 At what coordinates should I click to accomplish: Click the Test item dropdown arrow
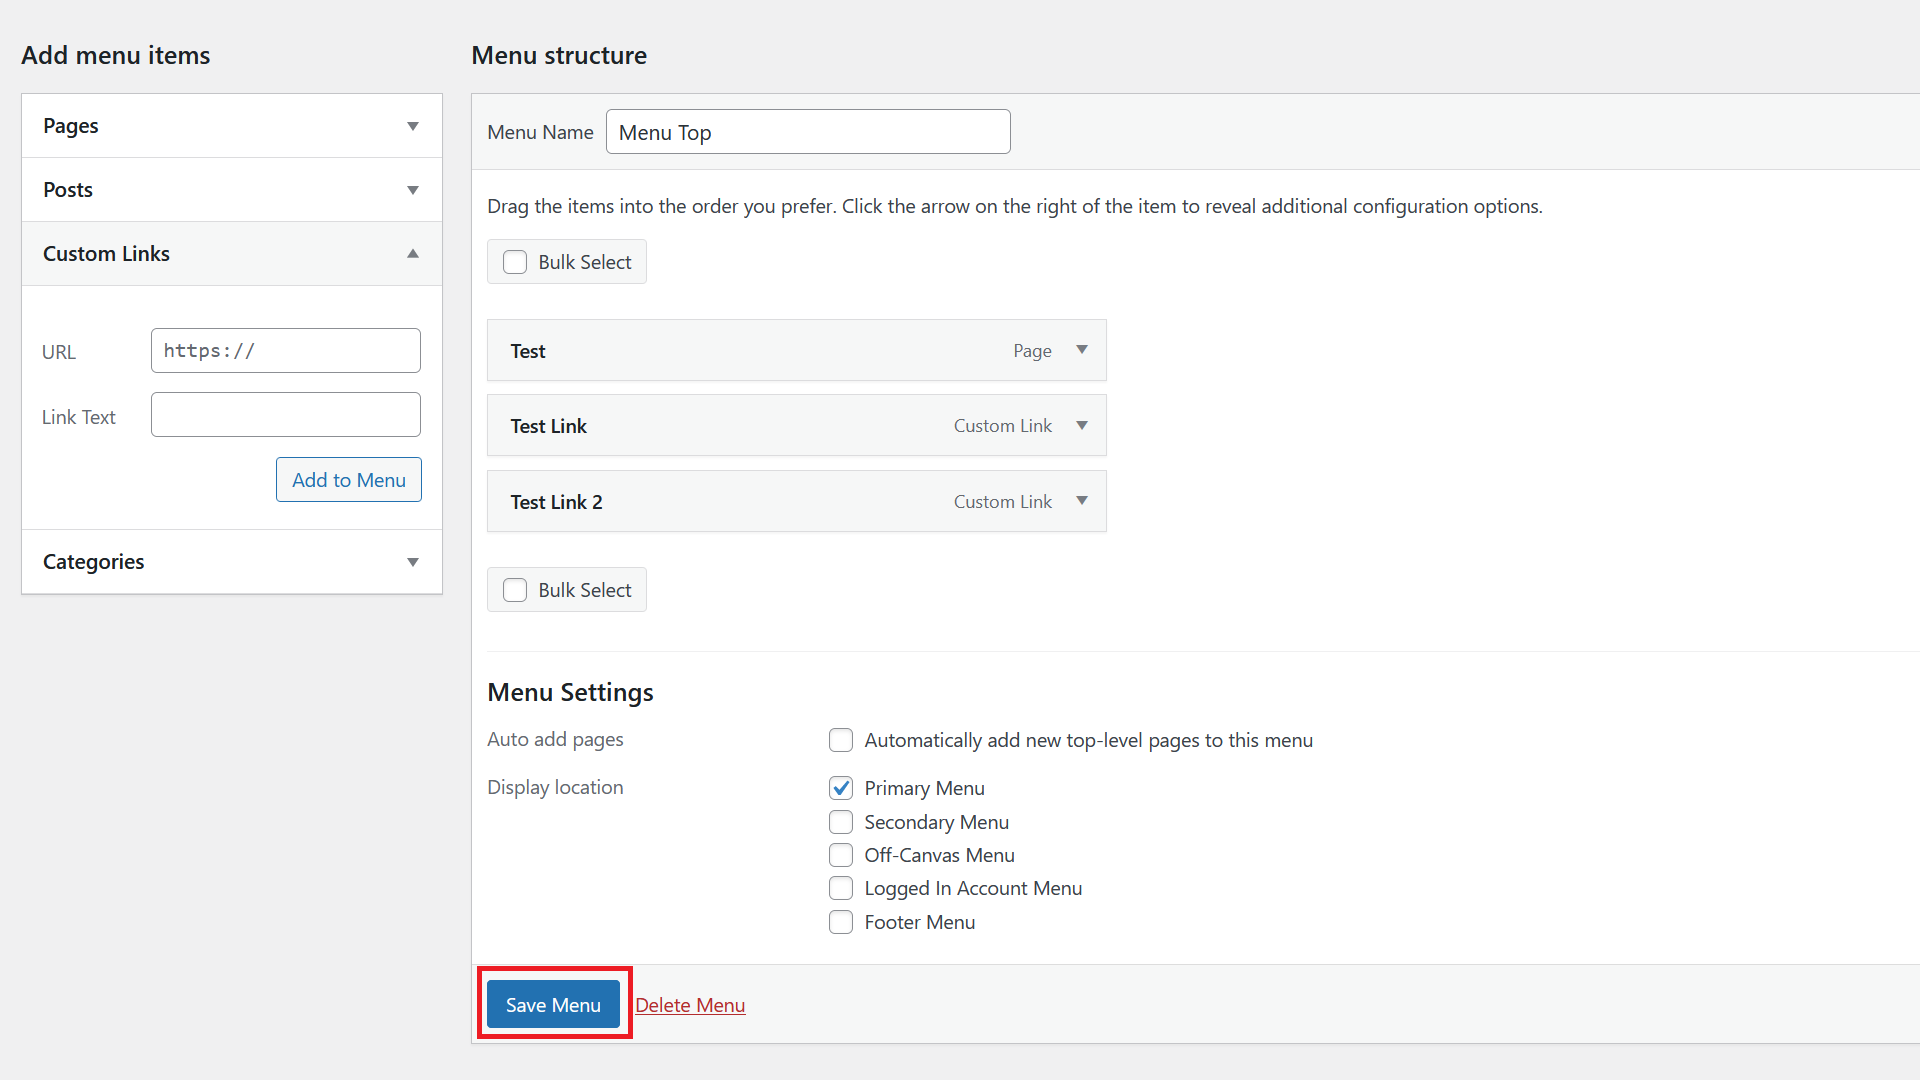[x=1081, y=348]
